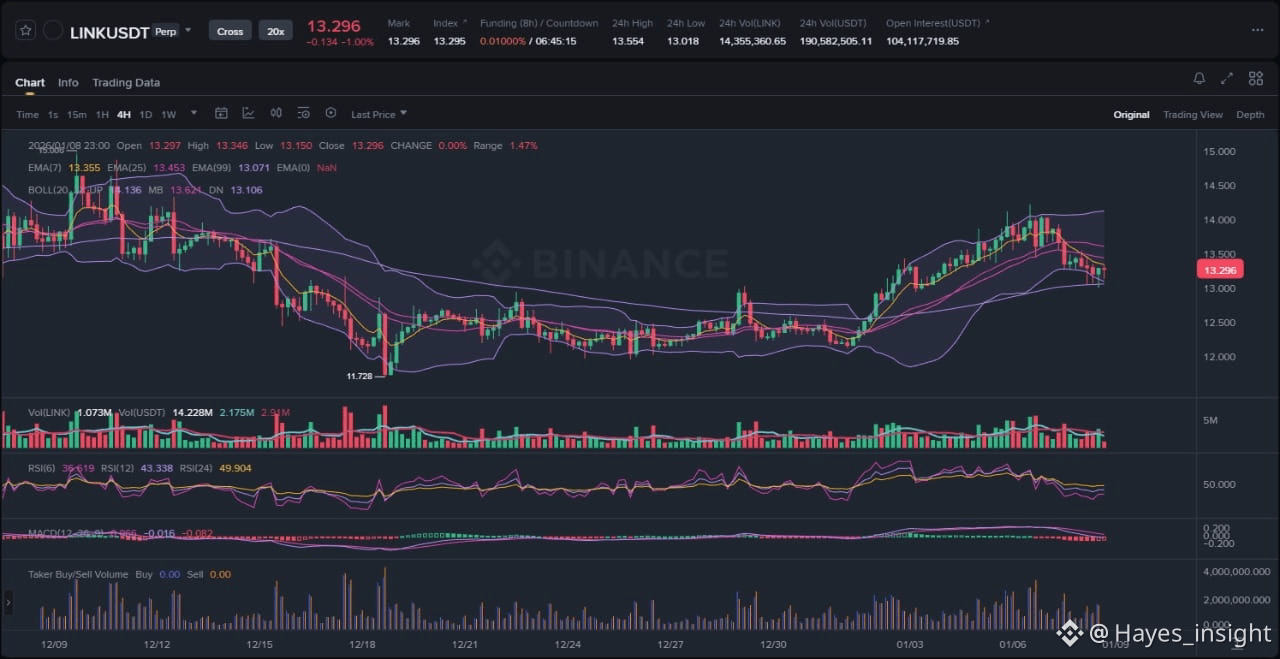Expand more time intervals dropdown arrow

click(194, 114)
